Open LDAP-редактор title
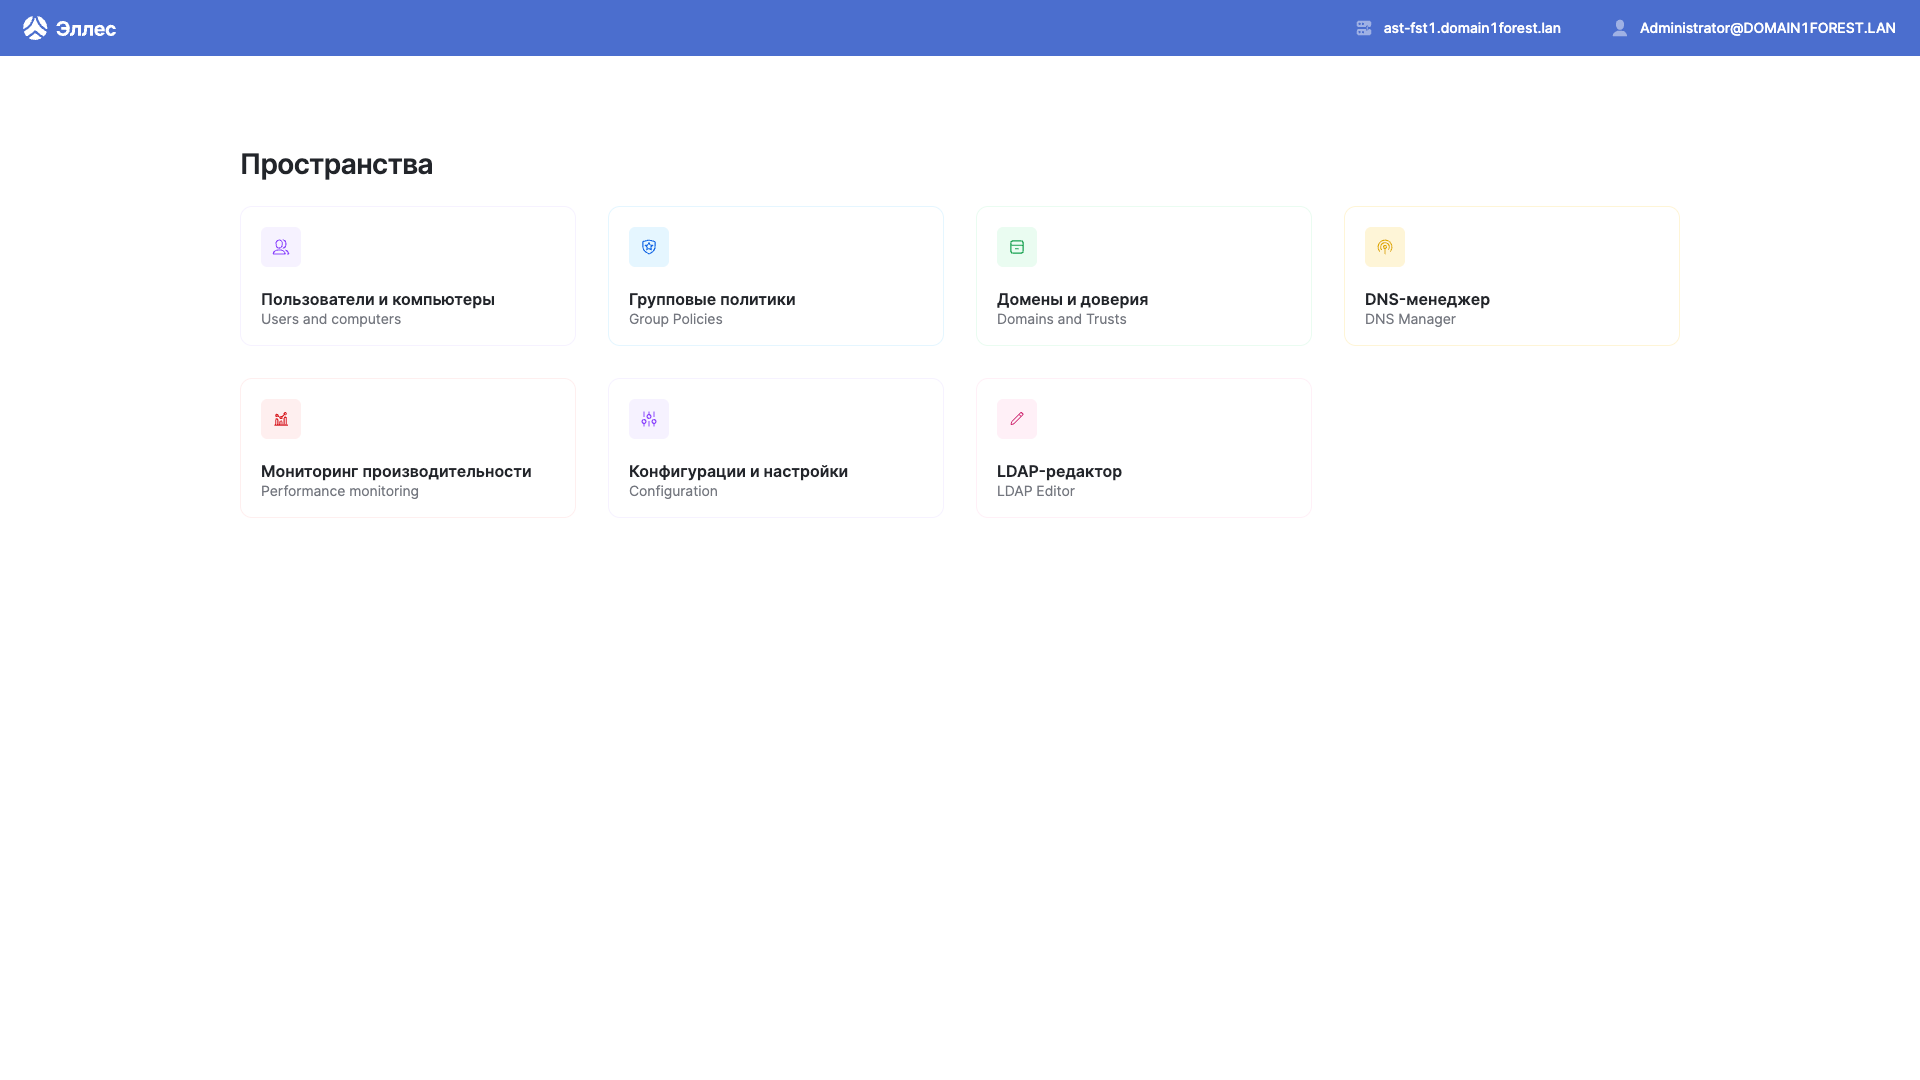Viewport: 1920px width, 1080px height. tap(1059, 471)
